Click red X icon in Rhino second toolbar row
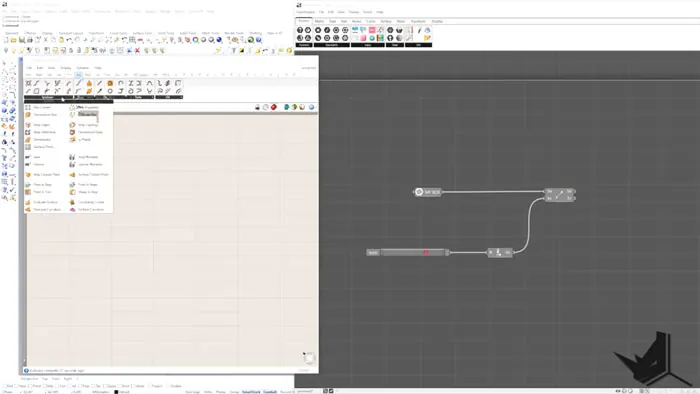This screenshot has width=700, height=394. point(138,50)
